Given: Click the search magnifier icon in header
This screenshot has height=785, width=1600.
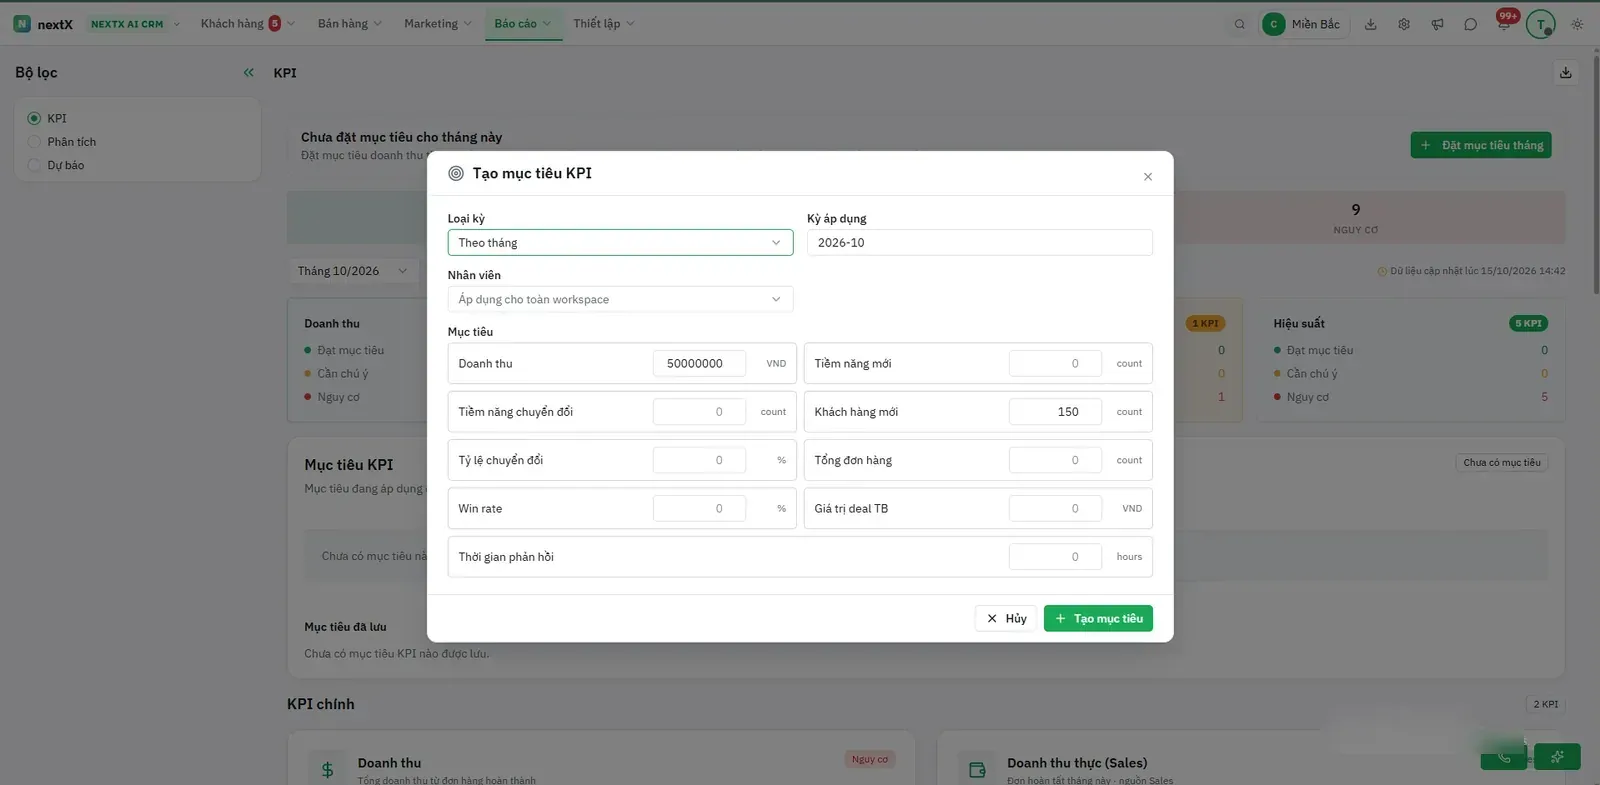Looking at the screenshot, I should click(x=1239, y=24).
